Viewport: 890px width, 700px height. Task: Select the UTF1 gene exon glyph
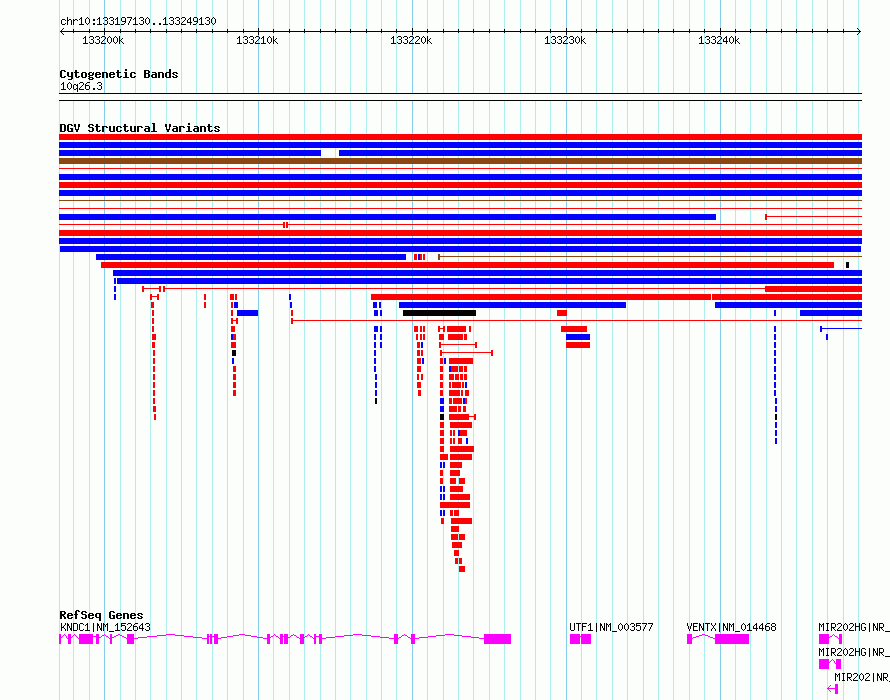(x=580, y=639)
